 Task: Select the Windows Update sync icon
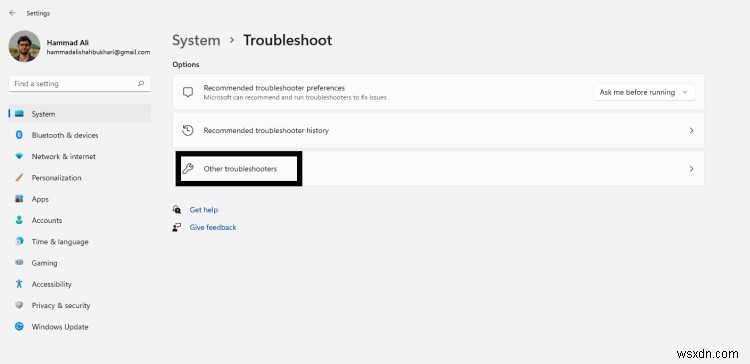[x=19, y=327]
